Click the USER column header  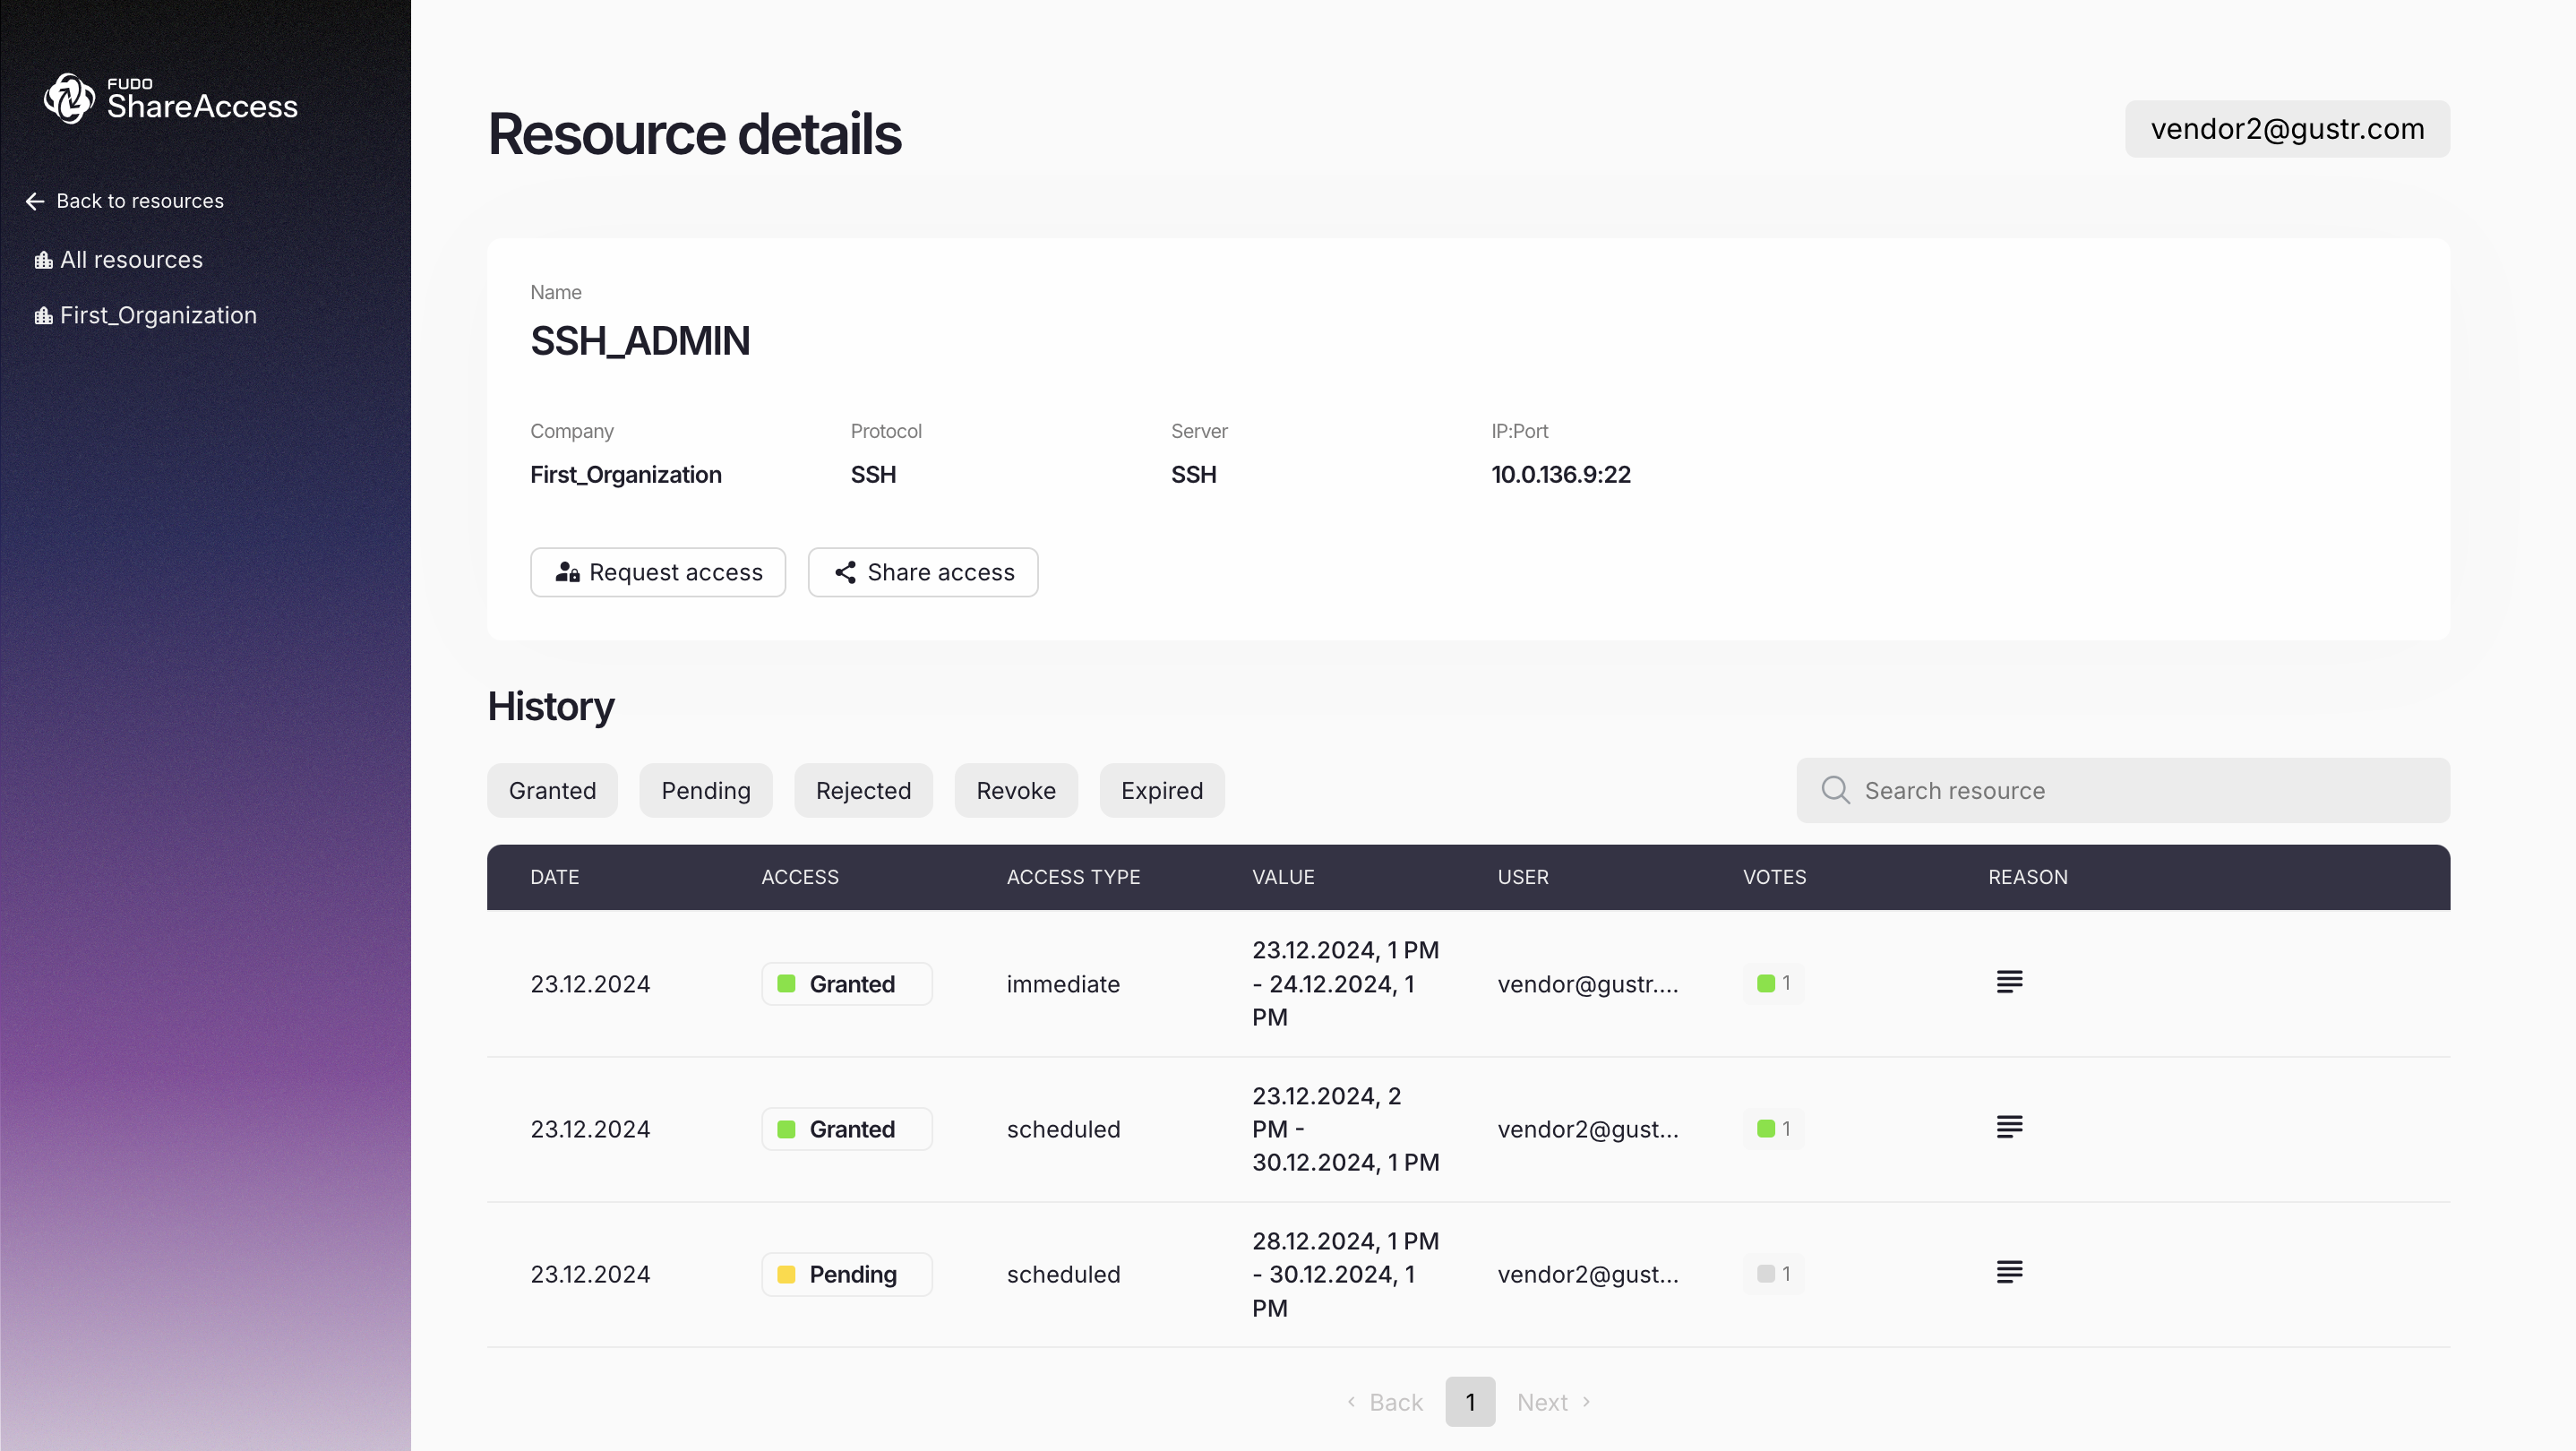[1523, 877]
